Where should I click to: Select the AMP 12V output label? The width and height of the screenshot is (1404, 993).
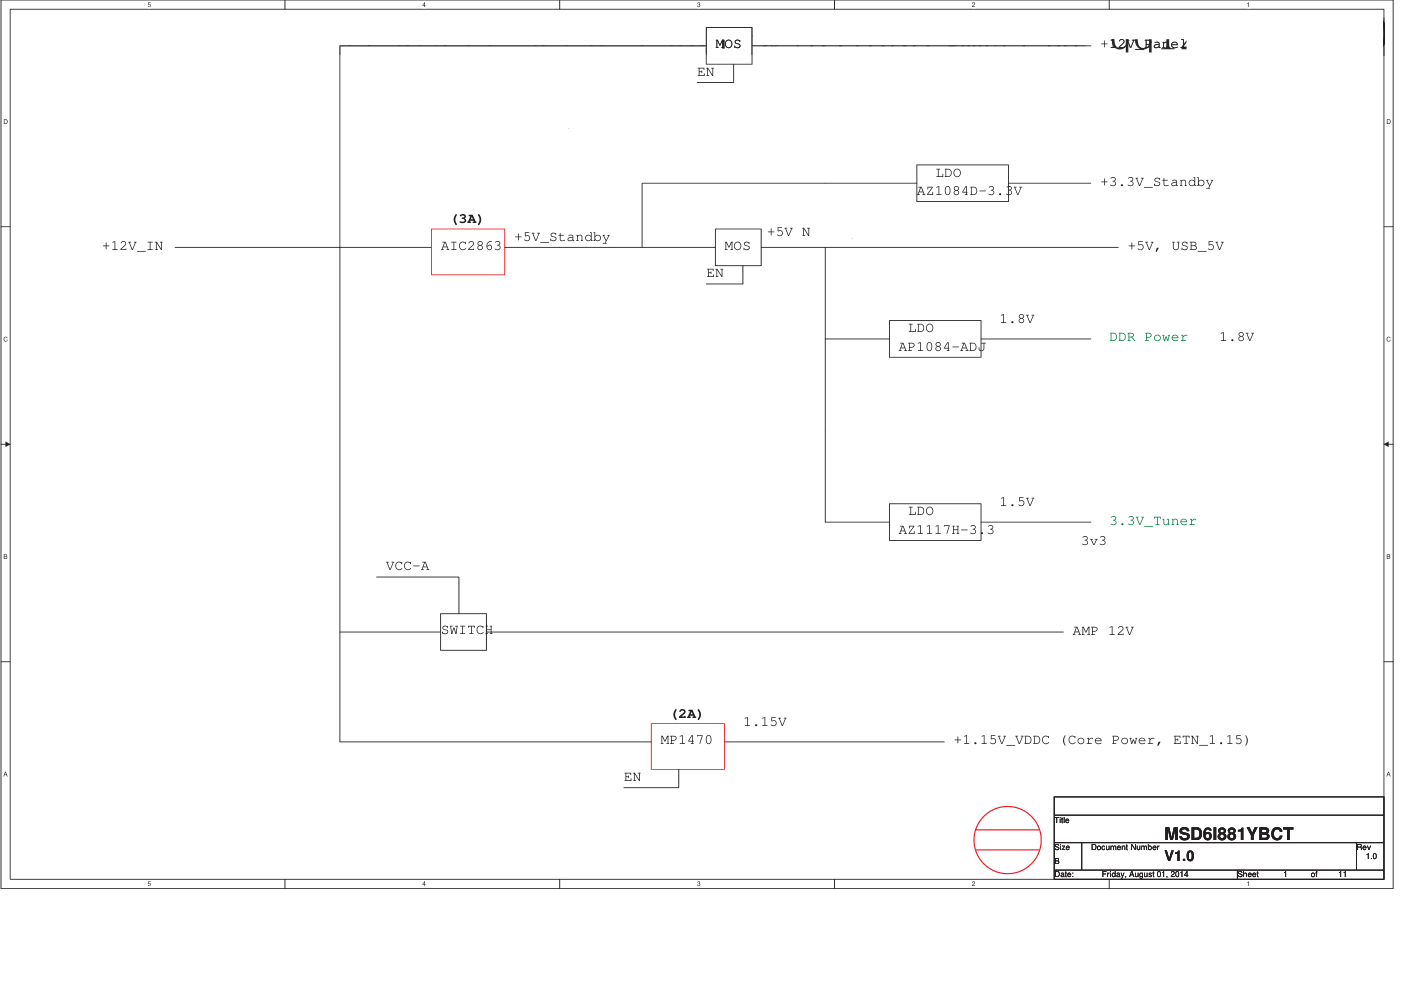pyautogui.click(x=1102, y=631)
